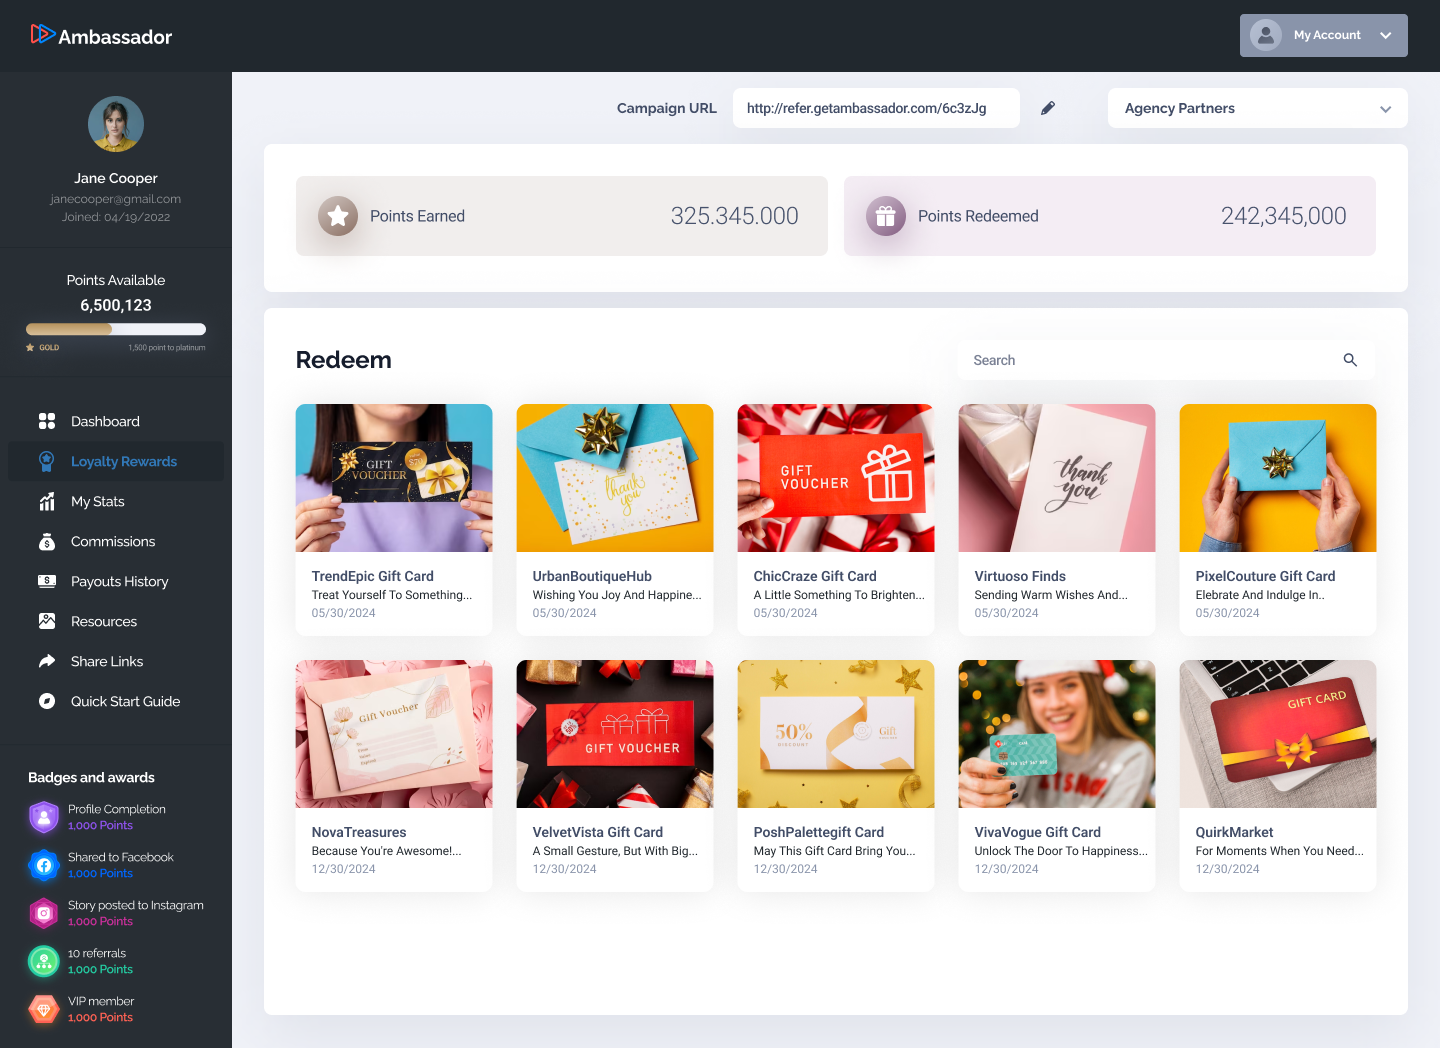Click the VIP member diamond badge icon
This screenshot has height=1048, width=1440.
click(x=44, y=1009)
